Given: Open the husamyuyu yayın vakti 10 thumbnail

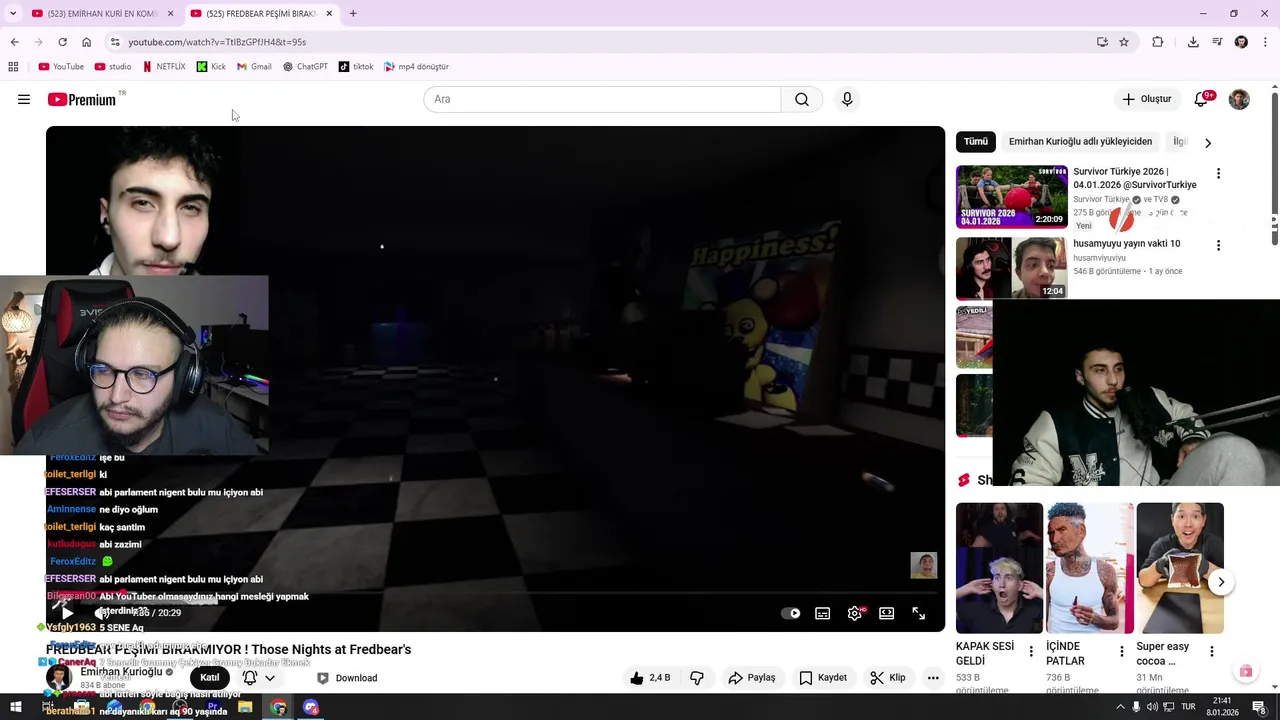Looking at the screenshot, I should click(1012, 268).
